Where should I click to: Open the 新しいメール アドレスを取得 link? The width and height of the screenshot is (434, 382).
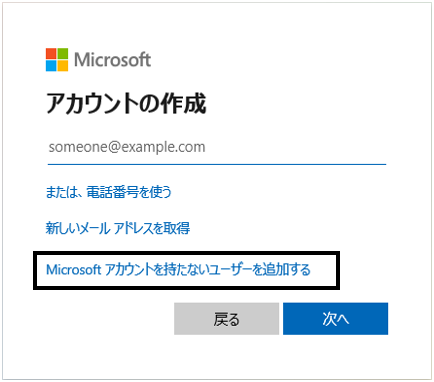pyautogui.click(x=118, y=228)
